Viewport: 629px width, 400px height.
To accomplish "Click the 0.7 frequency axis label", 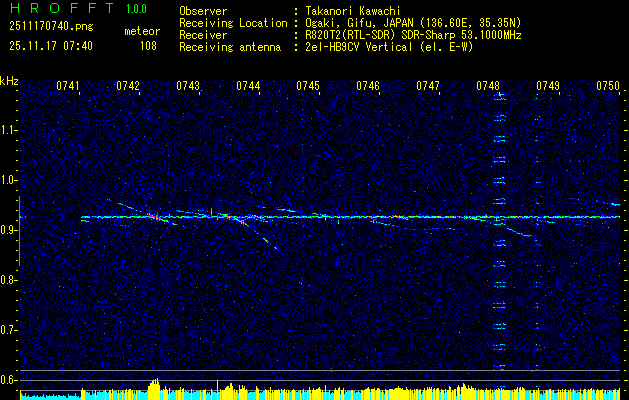I will [x=9, y=330].
